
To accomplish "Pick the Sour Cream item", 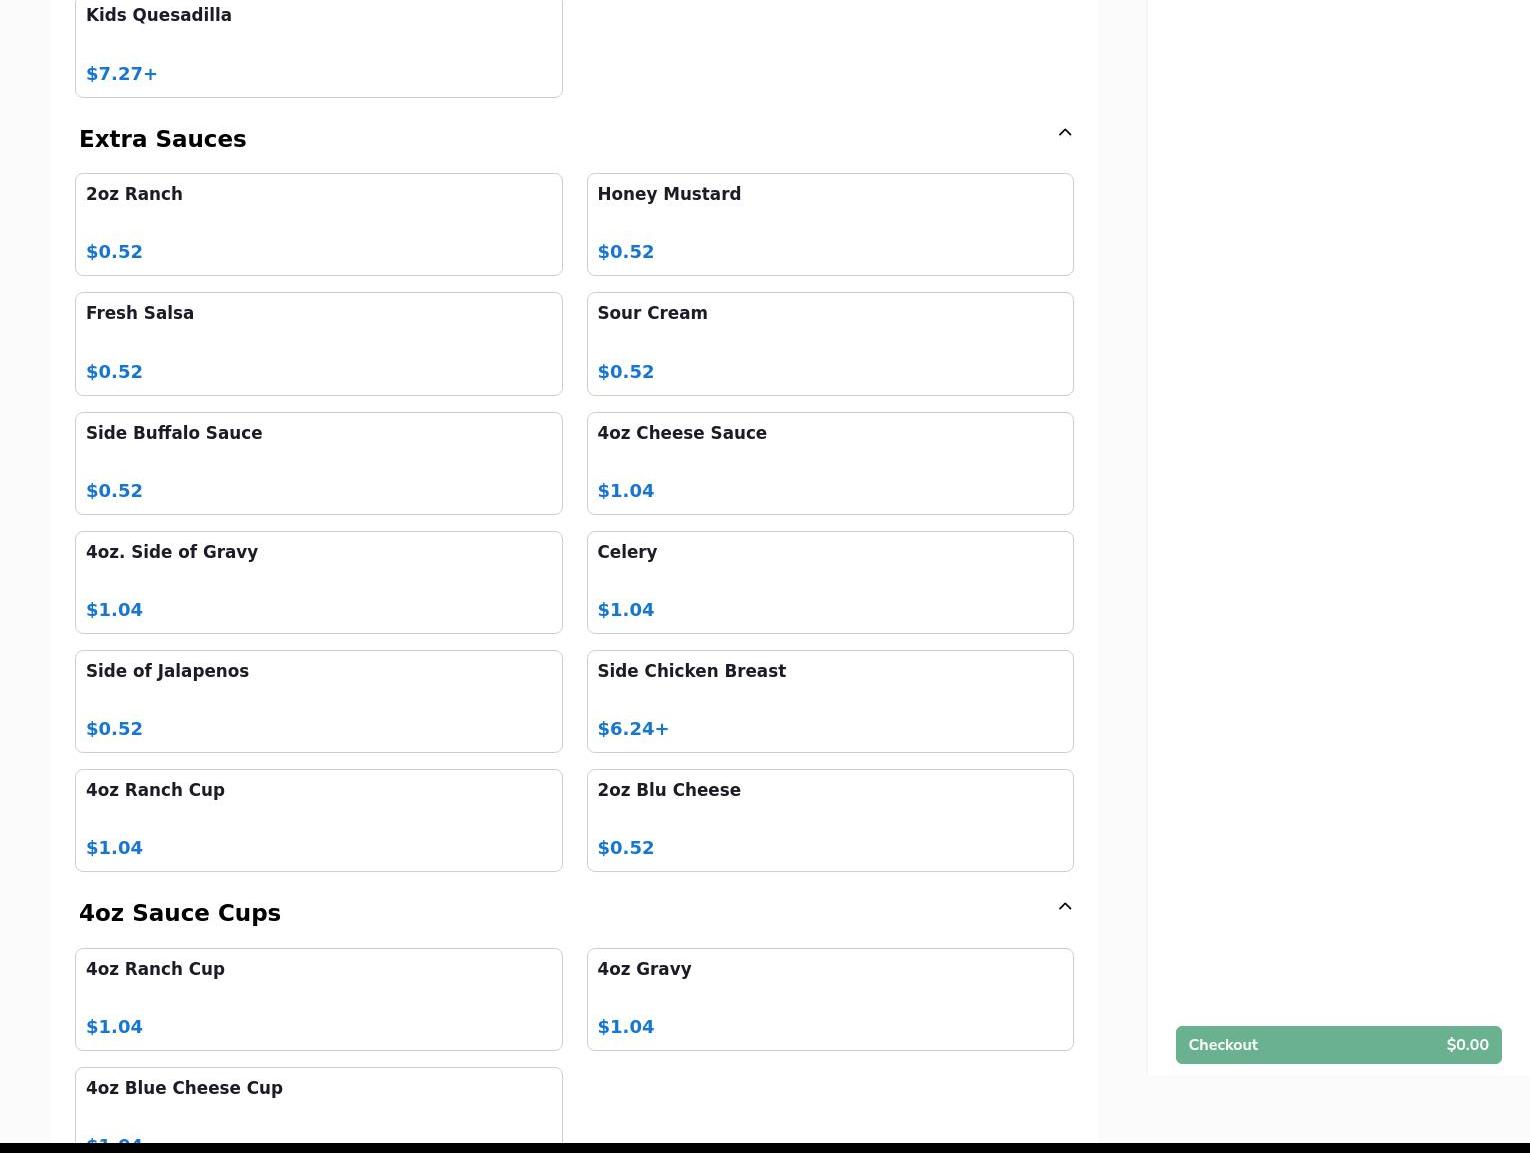I will pyautogui.click(x=829, y=343).
